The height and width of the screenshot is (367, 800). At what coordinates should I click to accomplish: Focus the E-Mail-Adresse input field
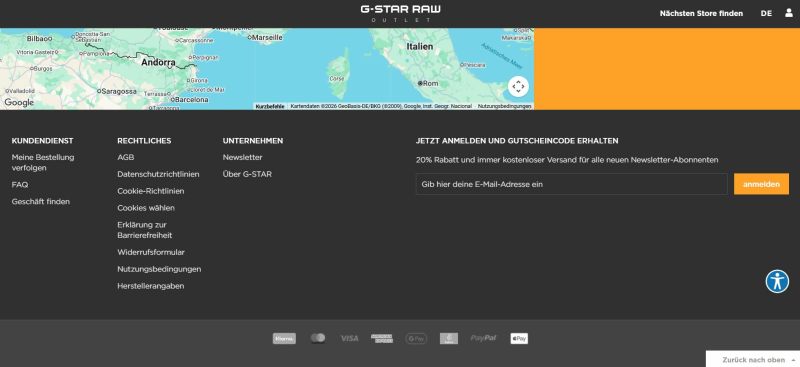571,184
